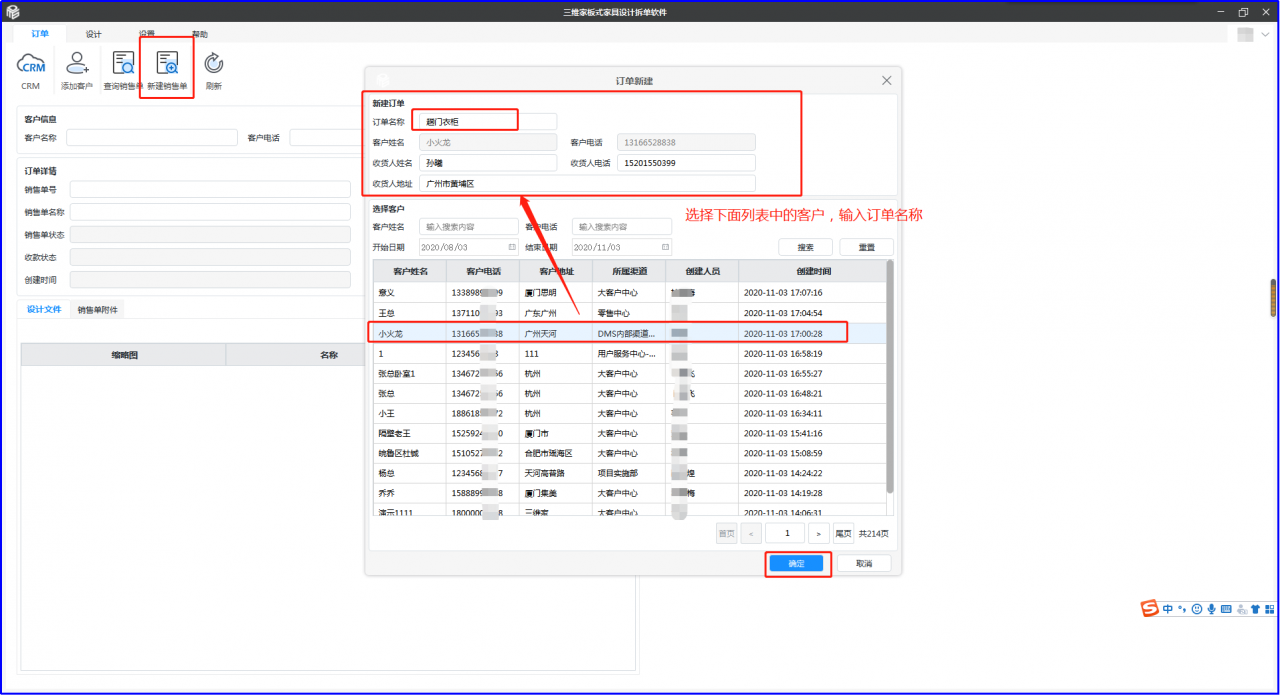Open calendar picker for 结束日期
Viewport: 1280px width, 696px height.
click(x=665, y=247)
